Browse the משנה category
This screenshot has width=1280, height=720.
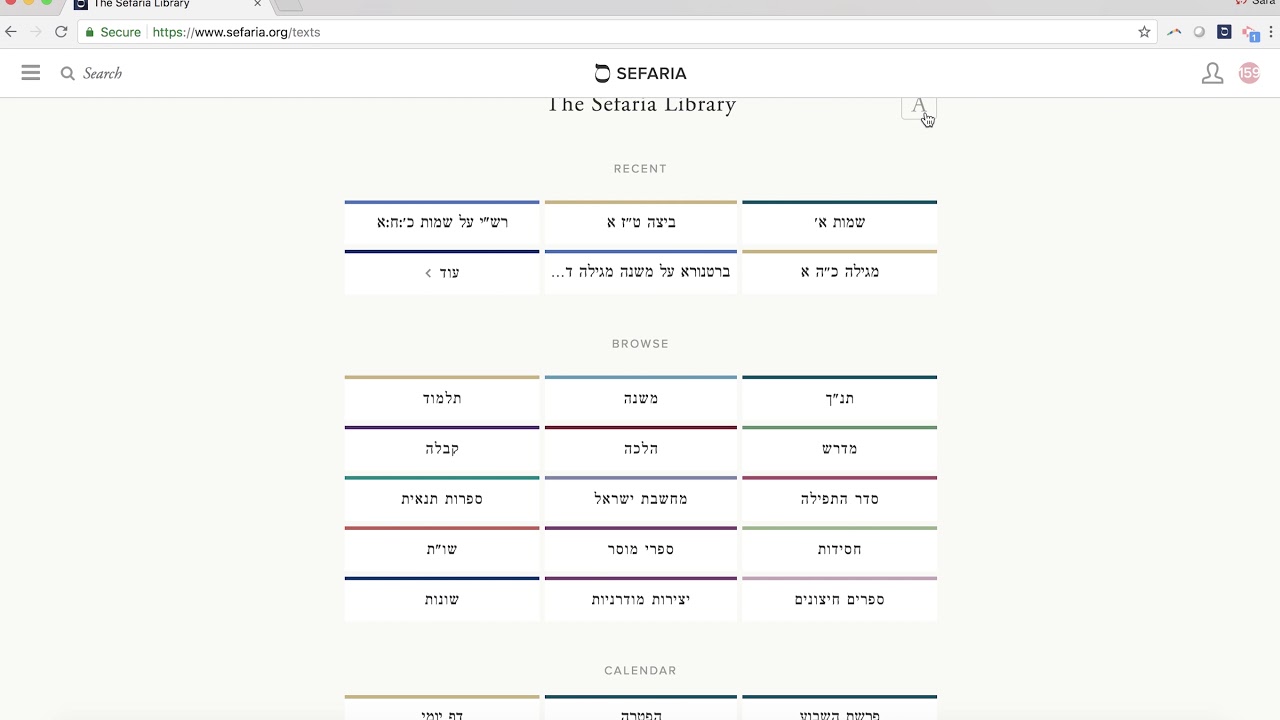click(641, 398)
